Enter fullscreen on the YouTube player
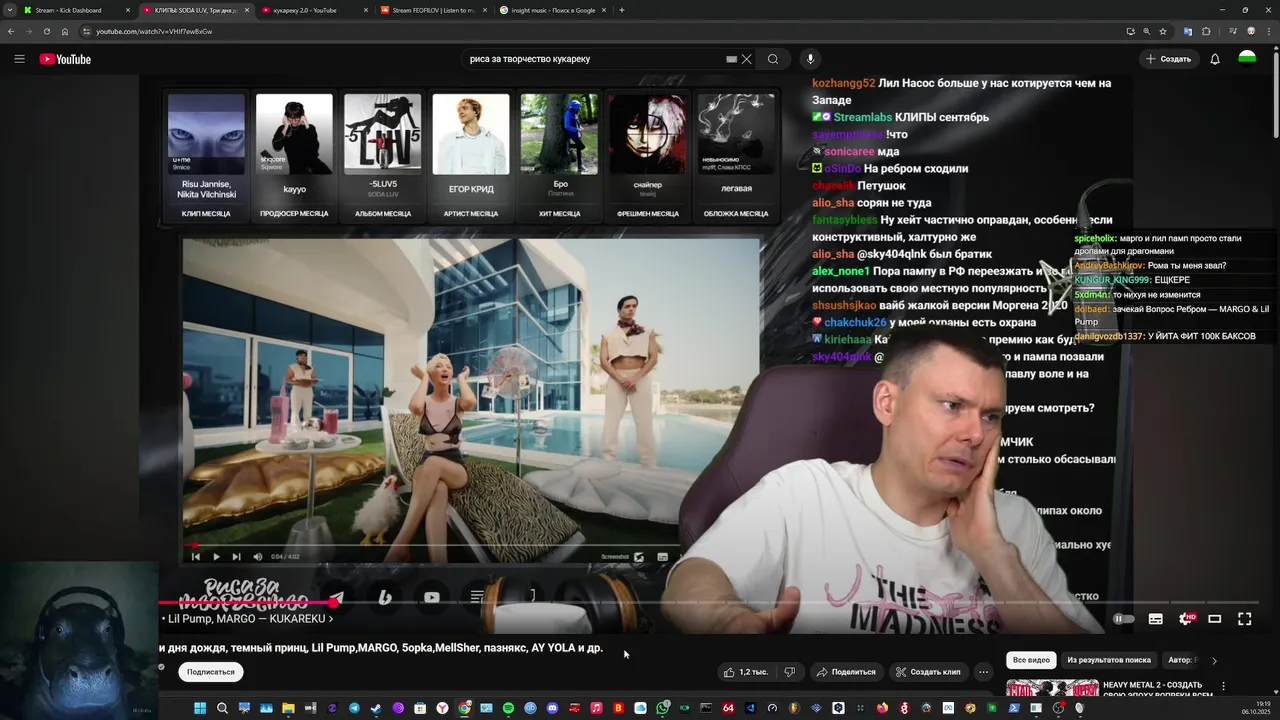Viewport: 1280px width, 720px height. (1245, 619)
